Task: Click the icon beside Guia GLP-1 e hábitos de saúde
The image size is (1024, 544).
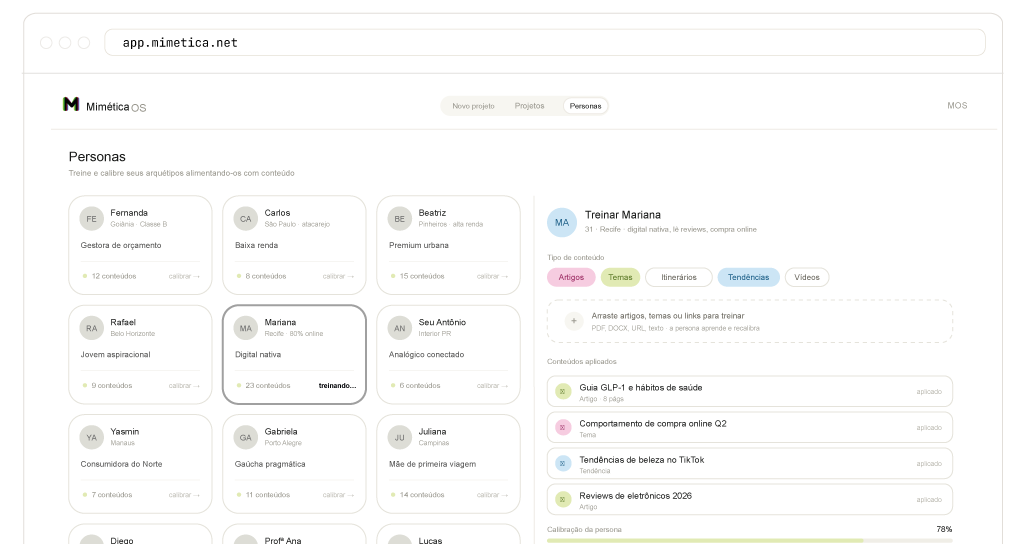Action: pos(562,391)
